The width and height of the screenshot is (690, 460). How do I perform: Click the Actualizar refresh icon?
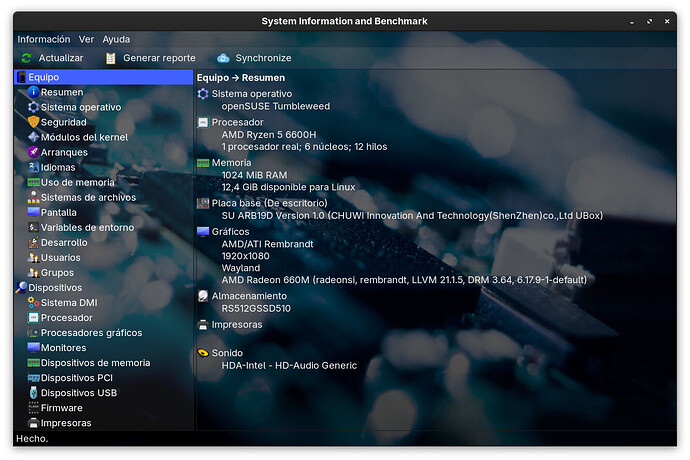pyautogui.click(x=26, y=58)
